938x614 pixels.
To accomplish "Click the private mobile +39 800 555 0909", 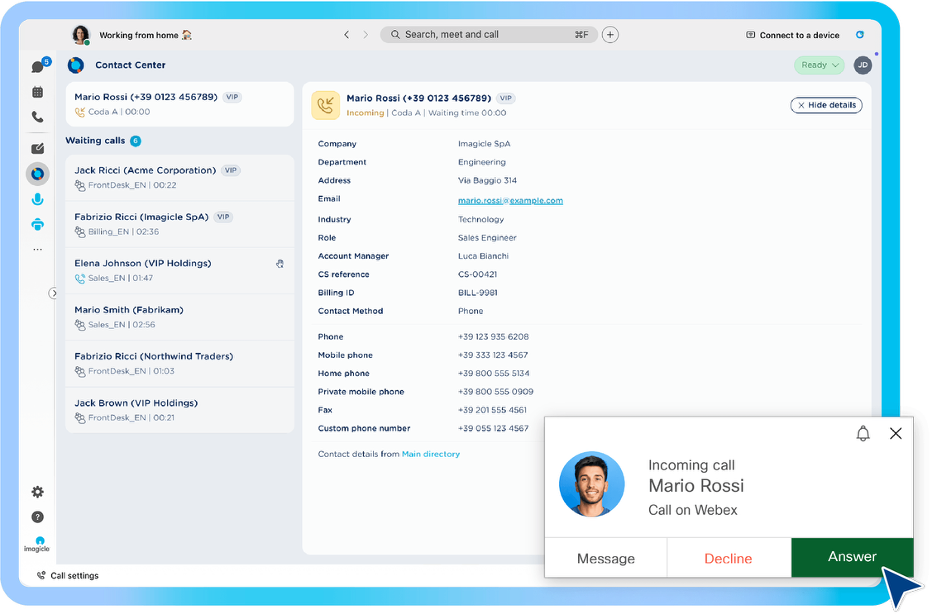I will point(495,392).
